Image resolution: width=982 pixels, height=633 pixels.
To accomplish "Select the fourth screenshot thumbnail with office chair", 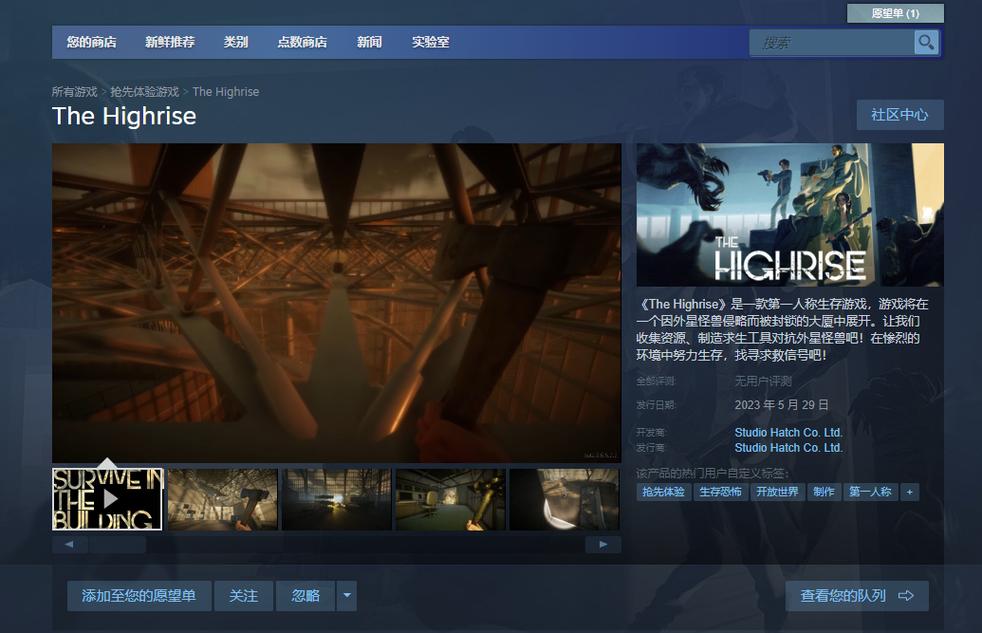I will (450, 499).
